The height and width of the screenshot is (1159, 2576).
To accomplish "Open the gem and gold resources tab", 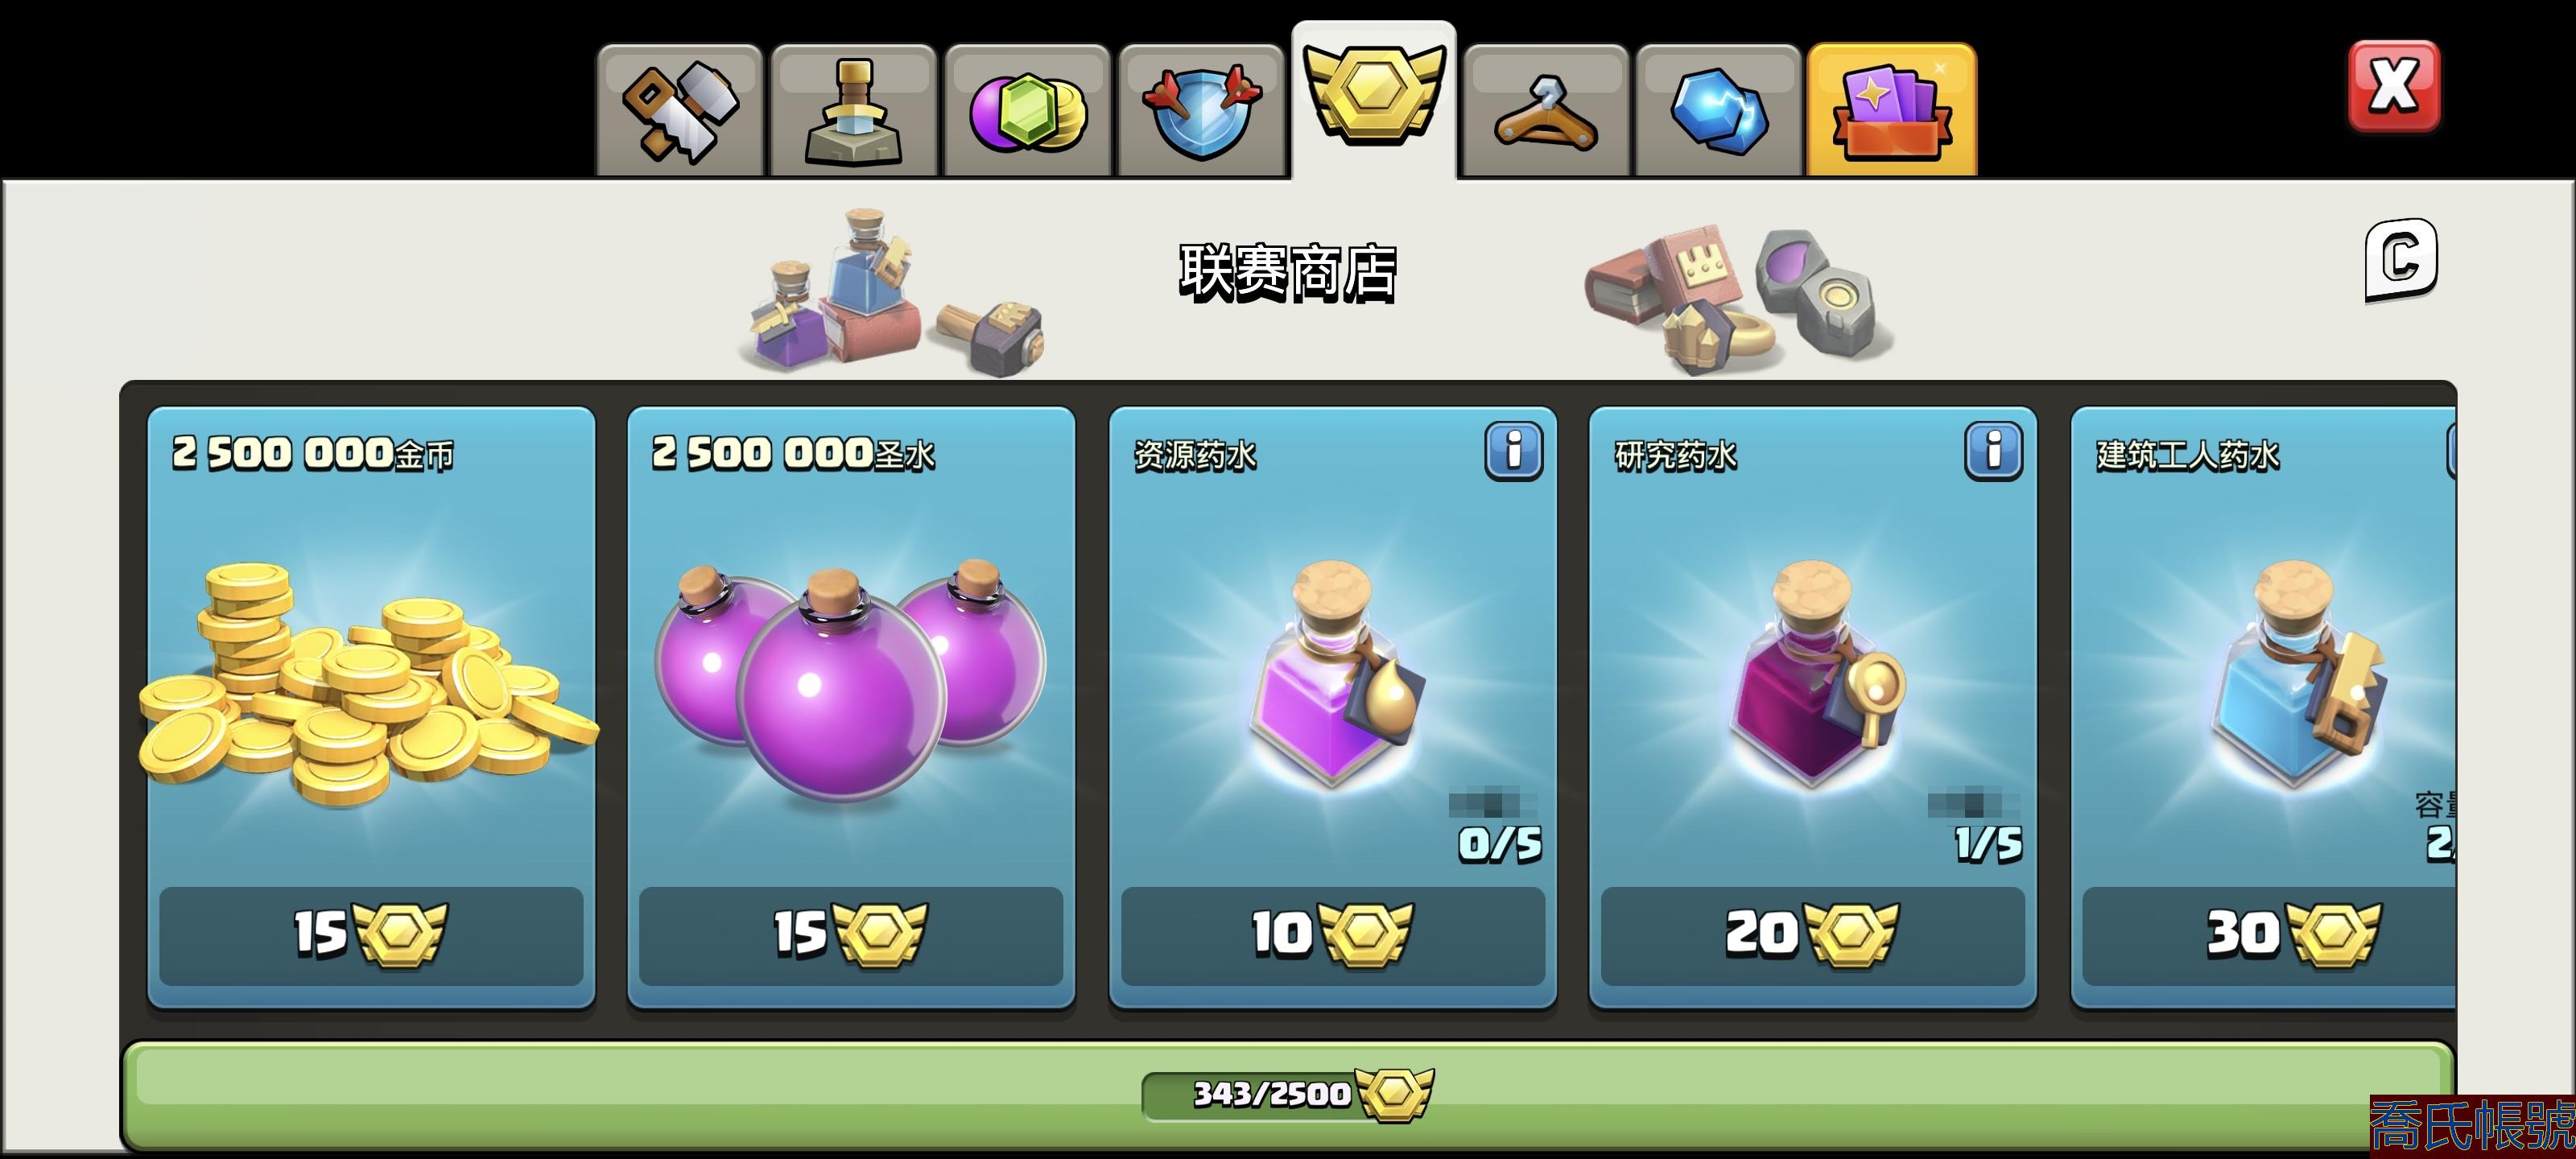I will [1027, 110].
